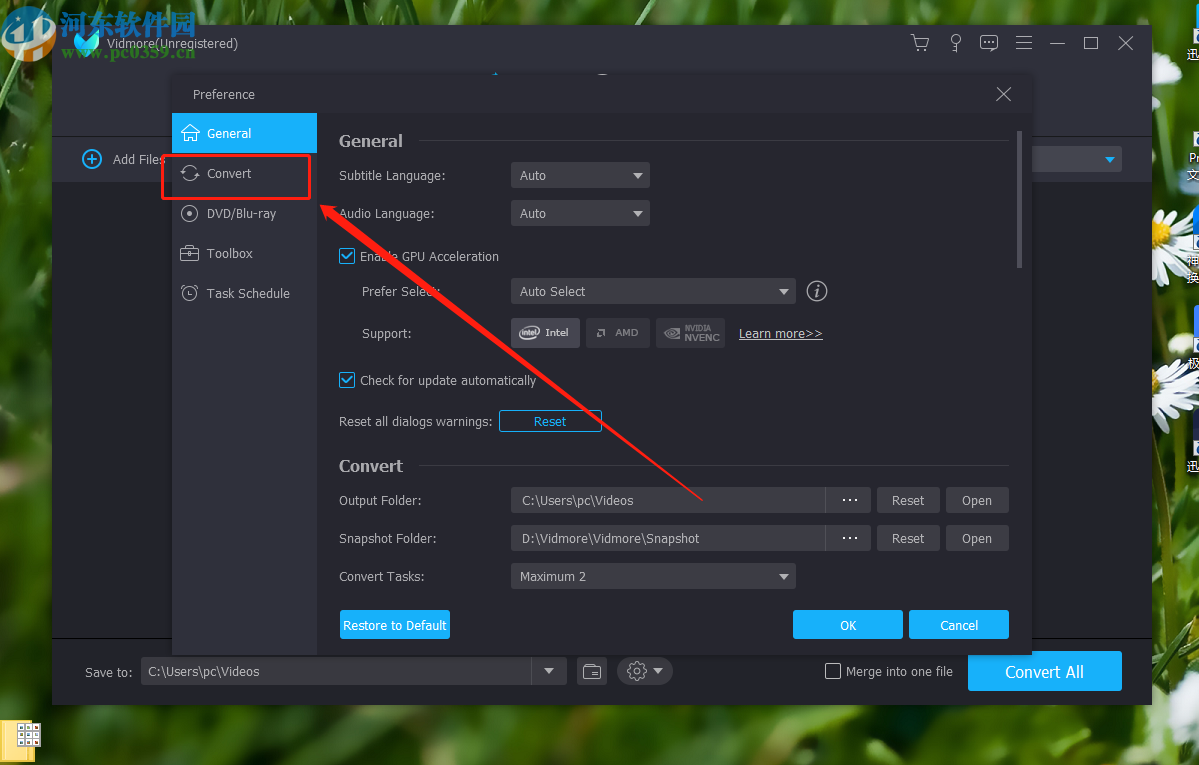Reset the Snapshot Folder path
Image resolution: width=1199 pixels, height=765 pixels.
[x=908, y=539]
